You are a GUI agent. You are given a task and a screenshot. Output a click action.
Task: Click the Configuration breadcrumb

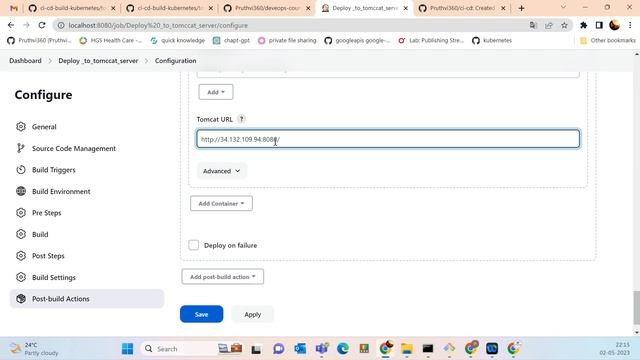click(176, 61)
